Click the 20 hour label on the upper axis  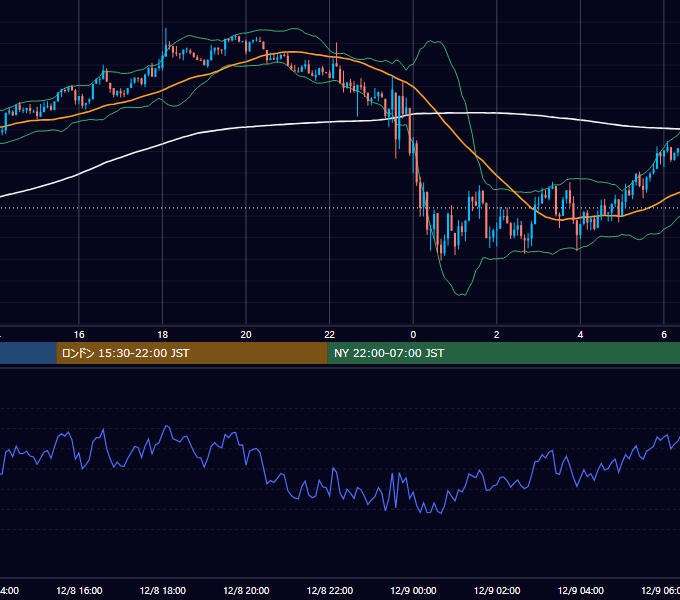[246, 335]
